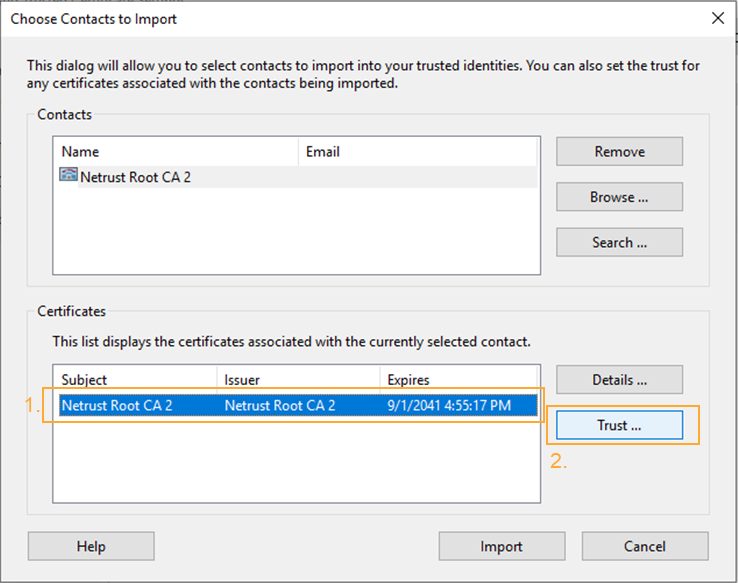738x583 pixels.
Task: Open certificate Details...
Action: click(x=619, y=380)
